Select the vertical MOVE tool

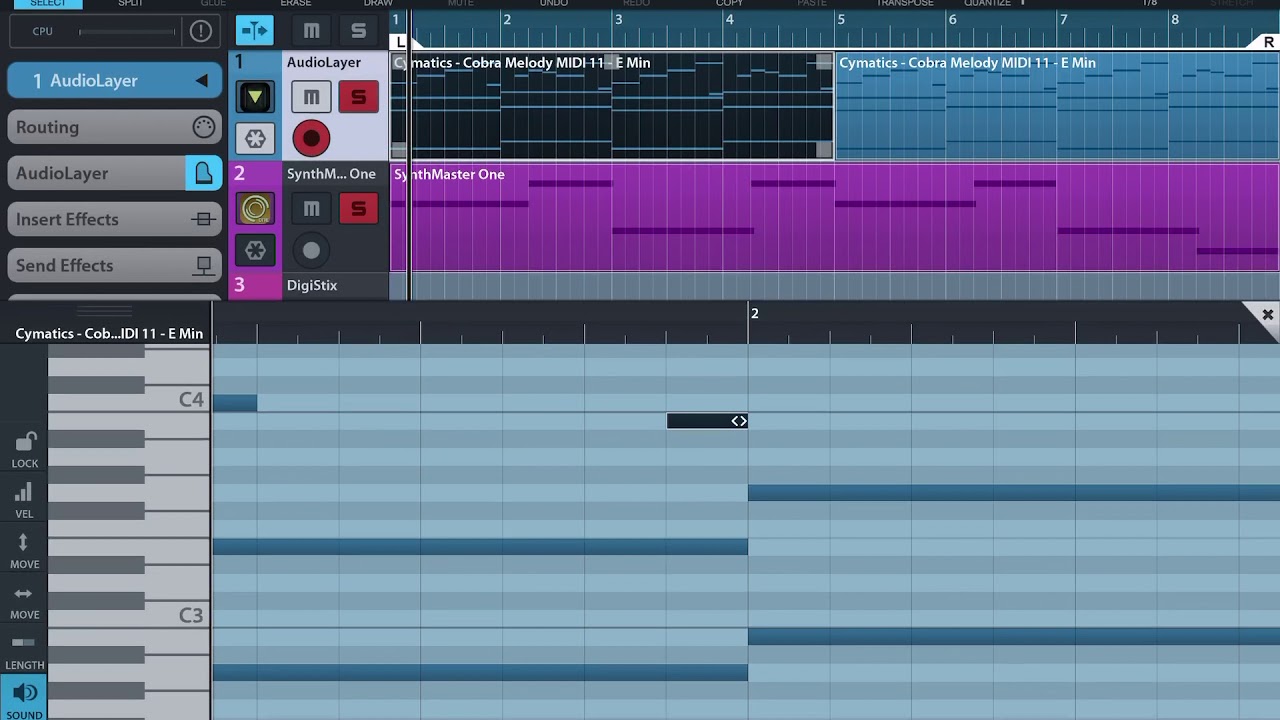pos(24,549)
